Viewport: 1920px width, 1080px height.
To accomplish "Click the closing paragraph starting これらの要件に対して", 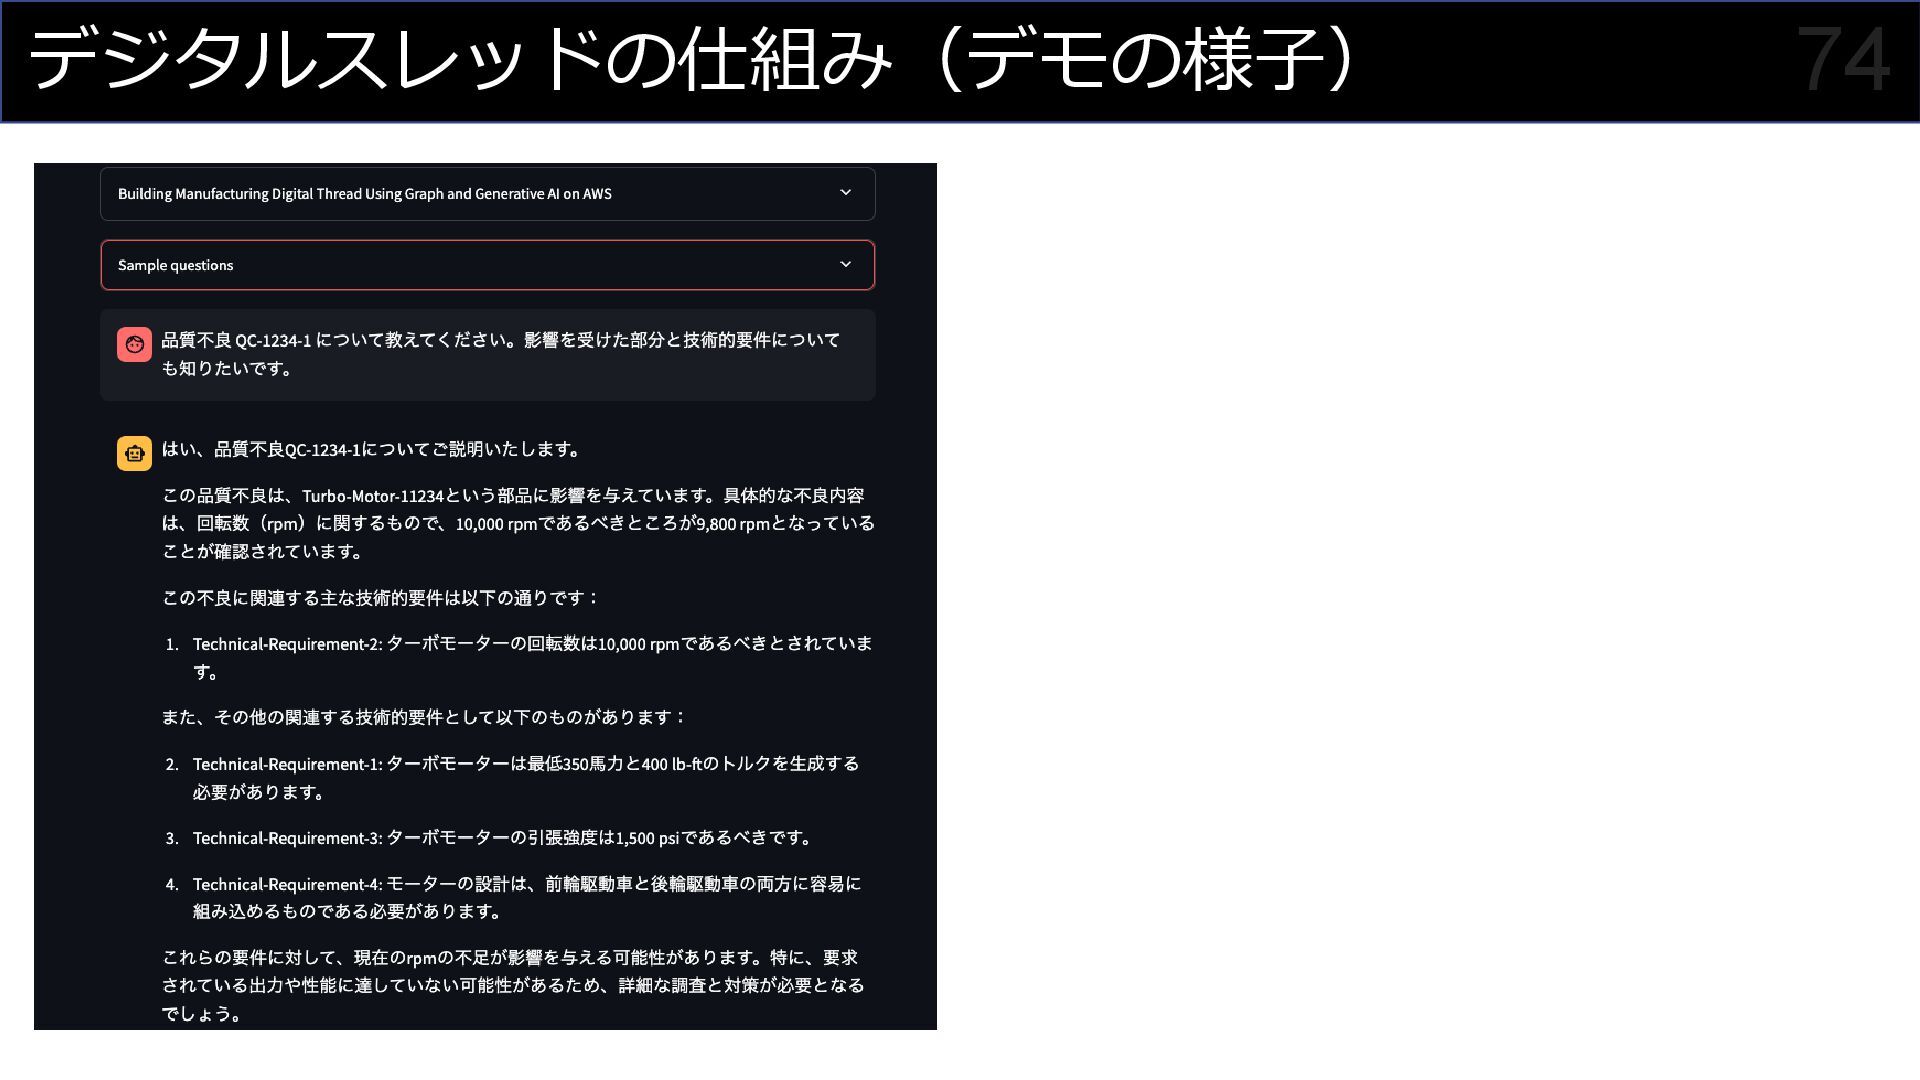I will [x=512, y=985].
